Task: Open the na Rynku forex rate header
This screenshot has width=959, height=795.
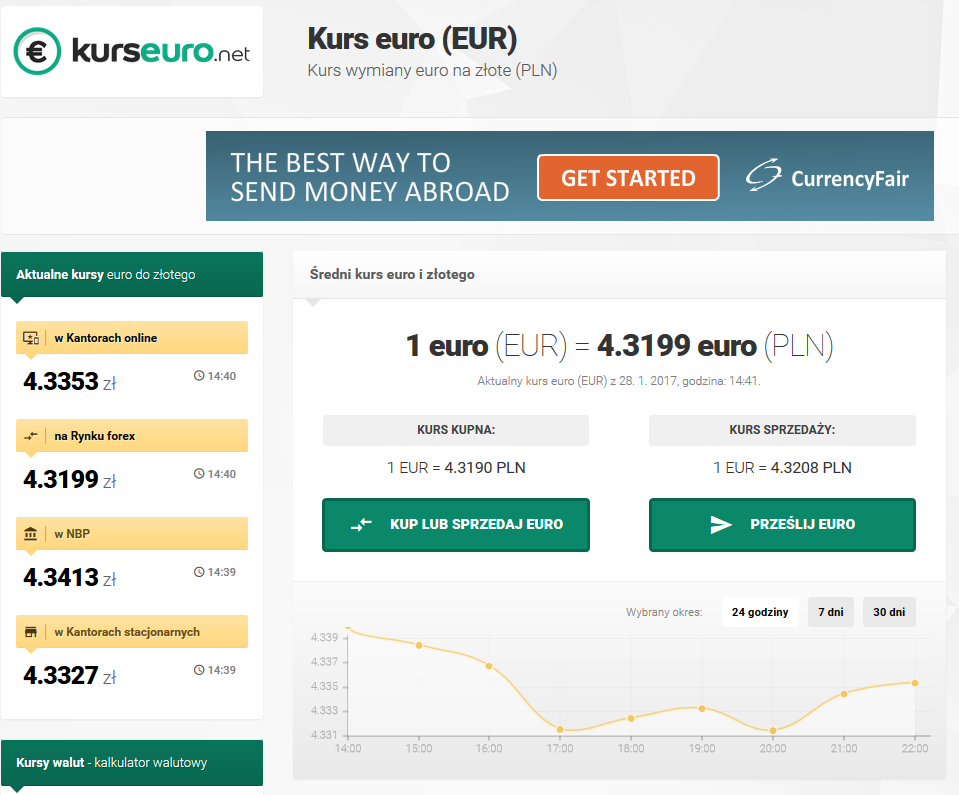Action: coord(132,436)
